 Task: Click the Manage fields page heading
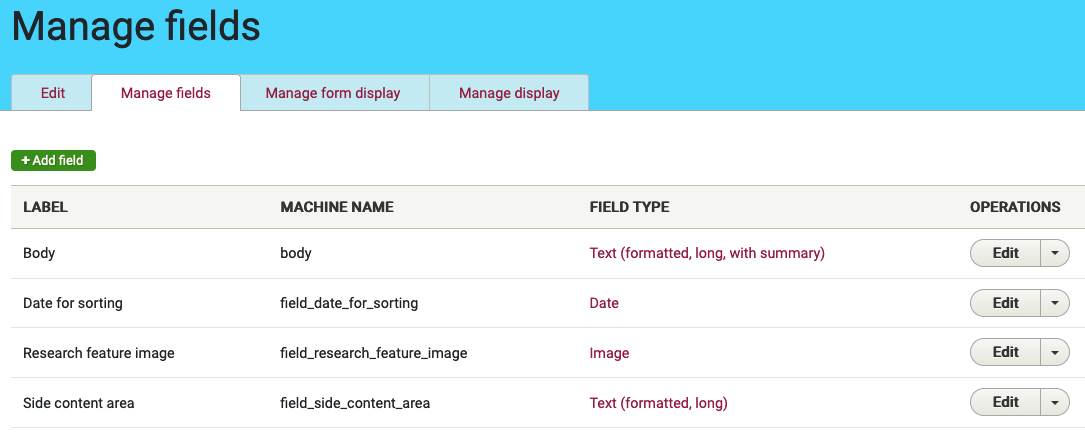[x=136, y=26]
